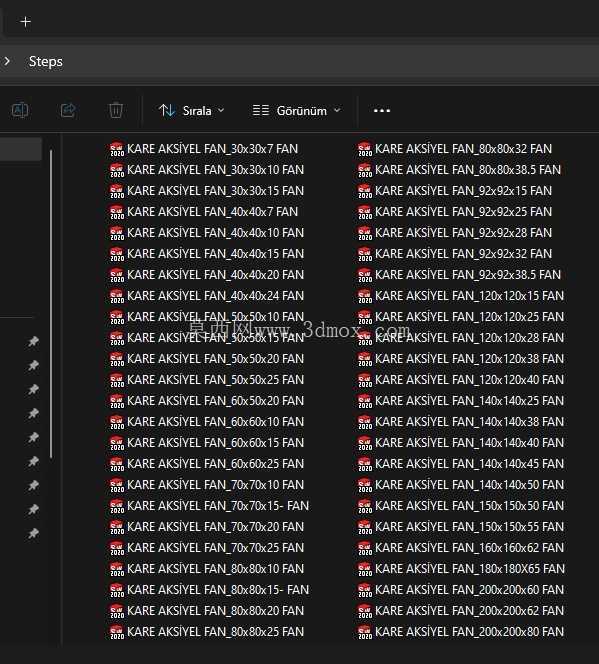Click the rename toolbar icon
This screenshot has height=664, width=599.
tap(19, 111)
